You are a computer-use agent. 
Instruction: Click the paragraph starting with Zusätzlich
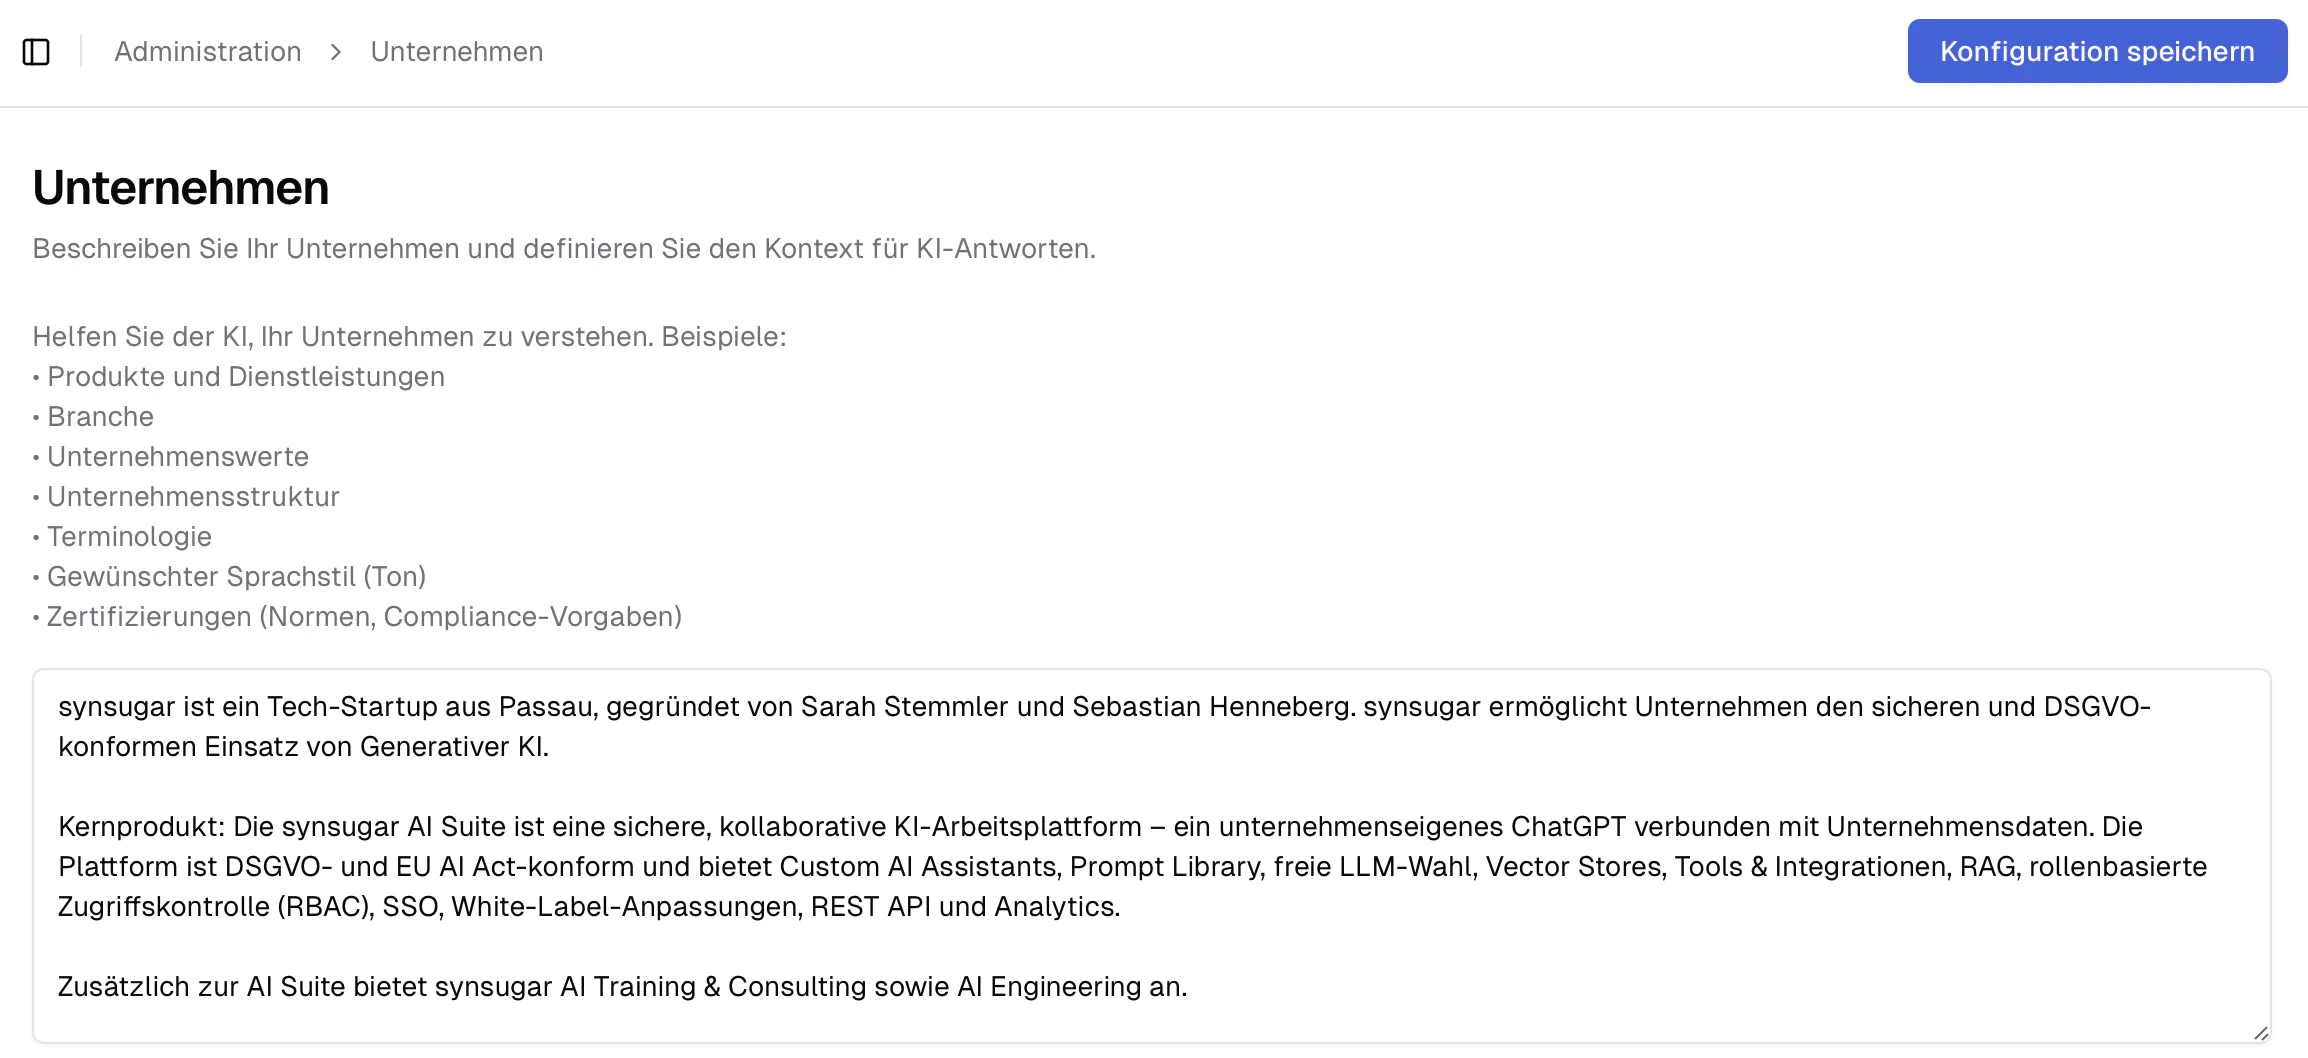tap(620, 986)
